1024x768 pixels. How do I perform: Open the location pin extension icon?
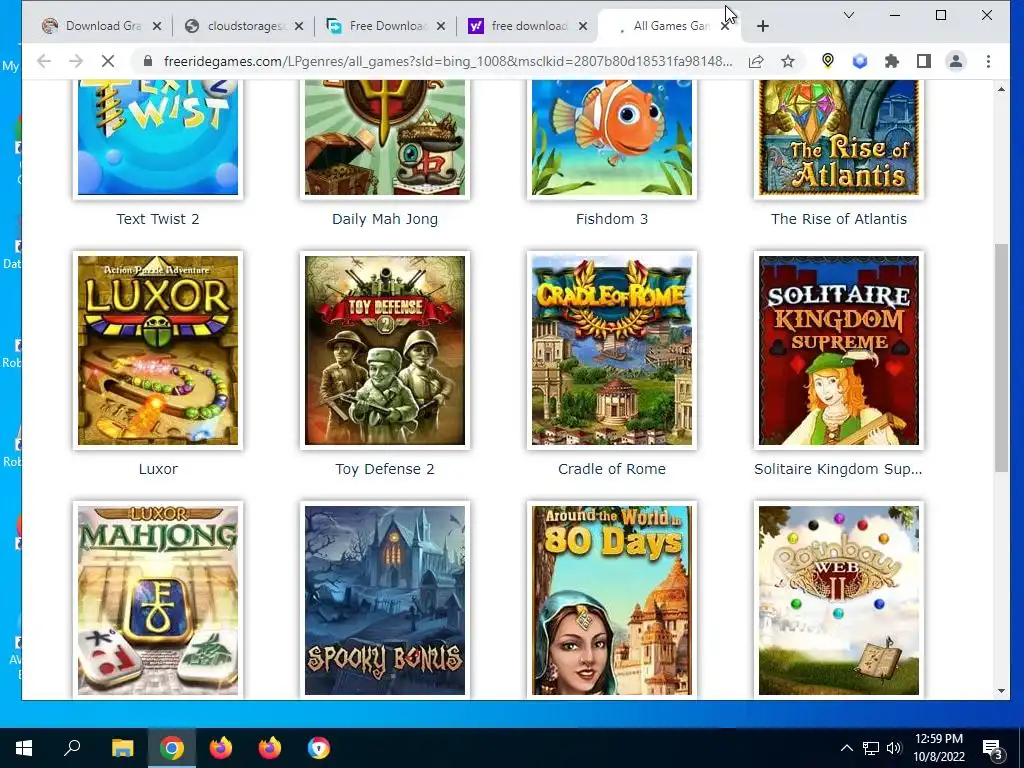[x=827, y=61]
